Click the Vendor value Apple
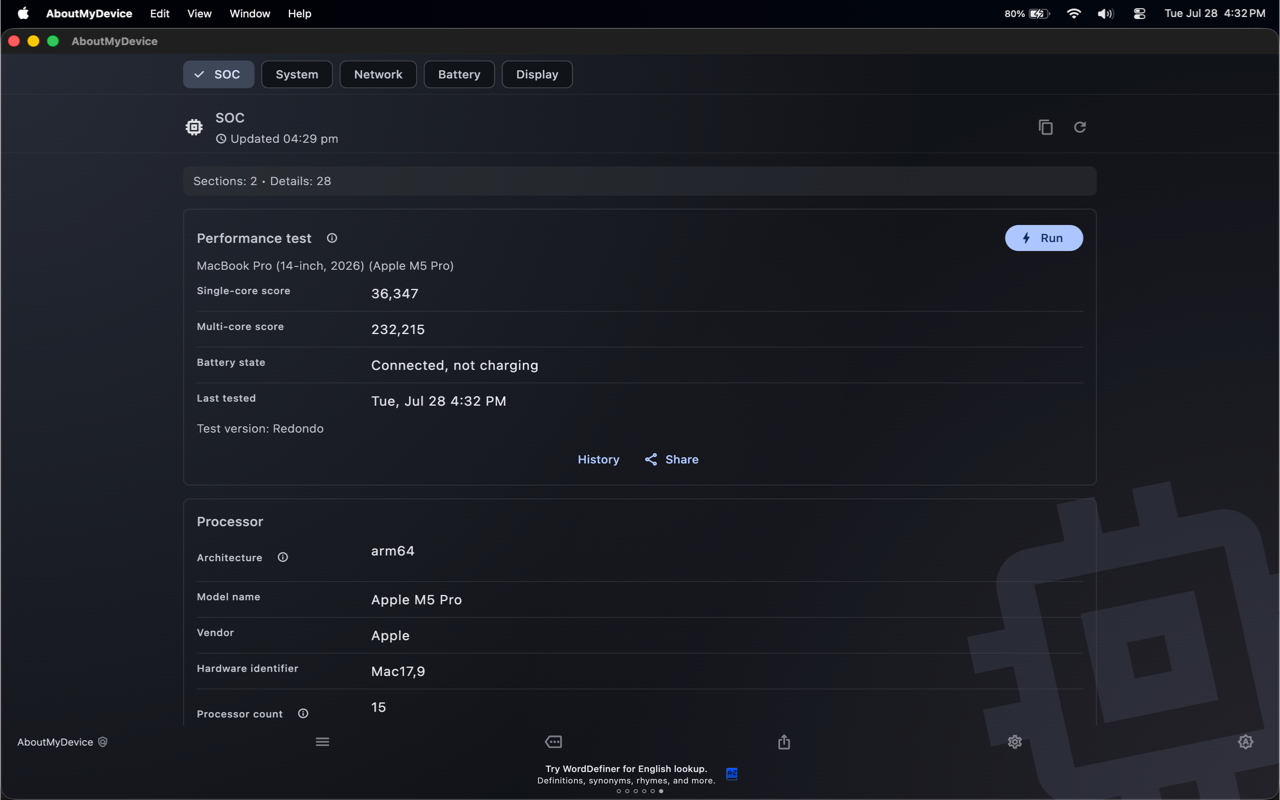This screenshot has width=1280, height=800. coord(390,636)
